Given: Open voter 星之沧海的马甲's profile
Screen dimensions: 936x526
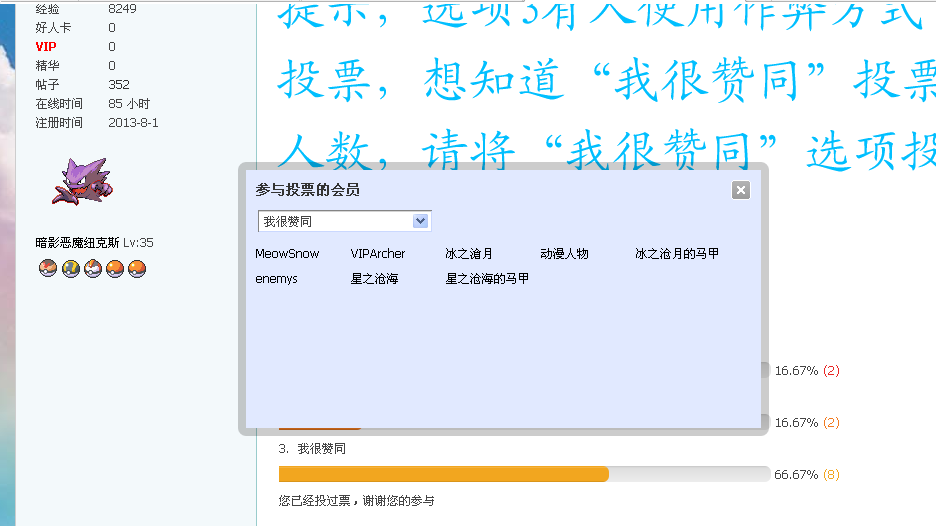Looking at the screenshot, I should coord(487,279).
